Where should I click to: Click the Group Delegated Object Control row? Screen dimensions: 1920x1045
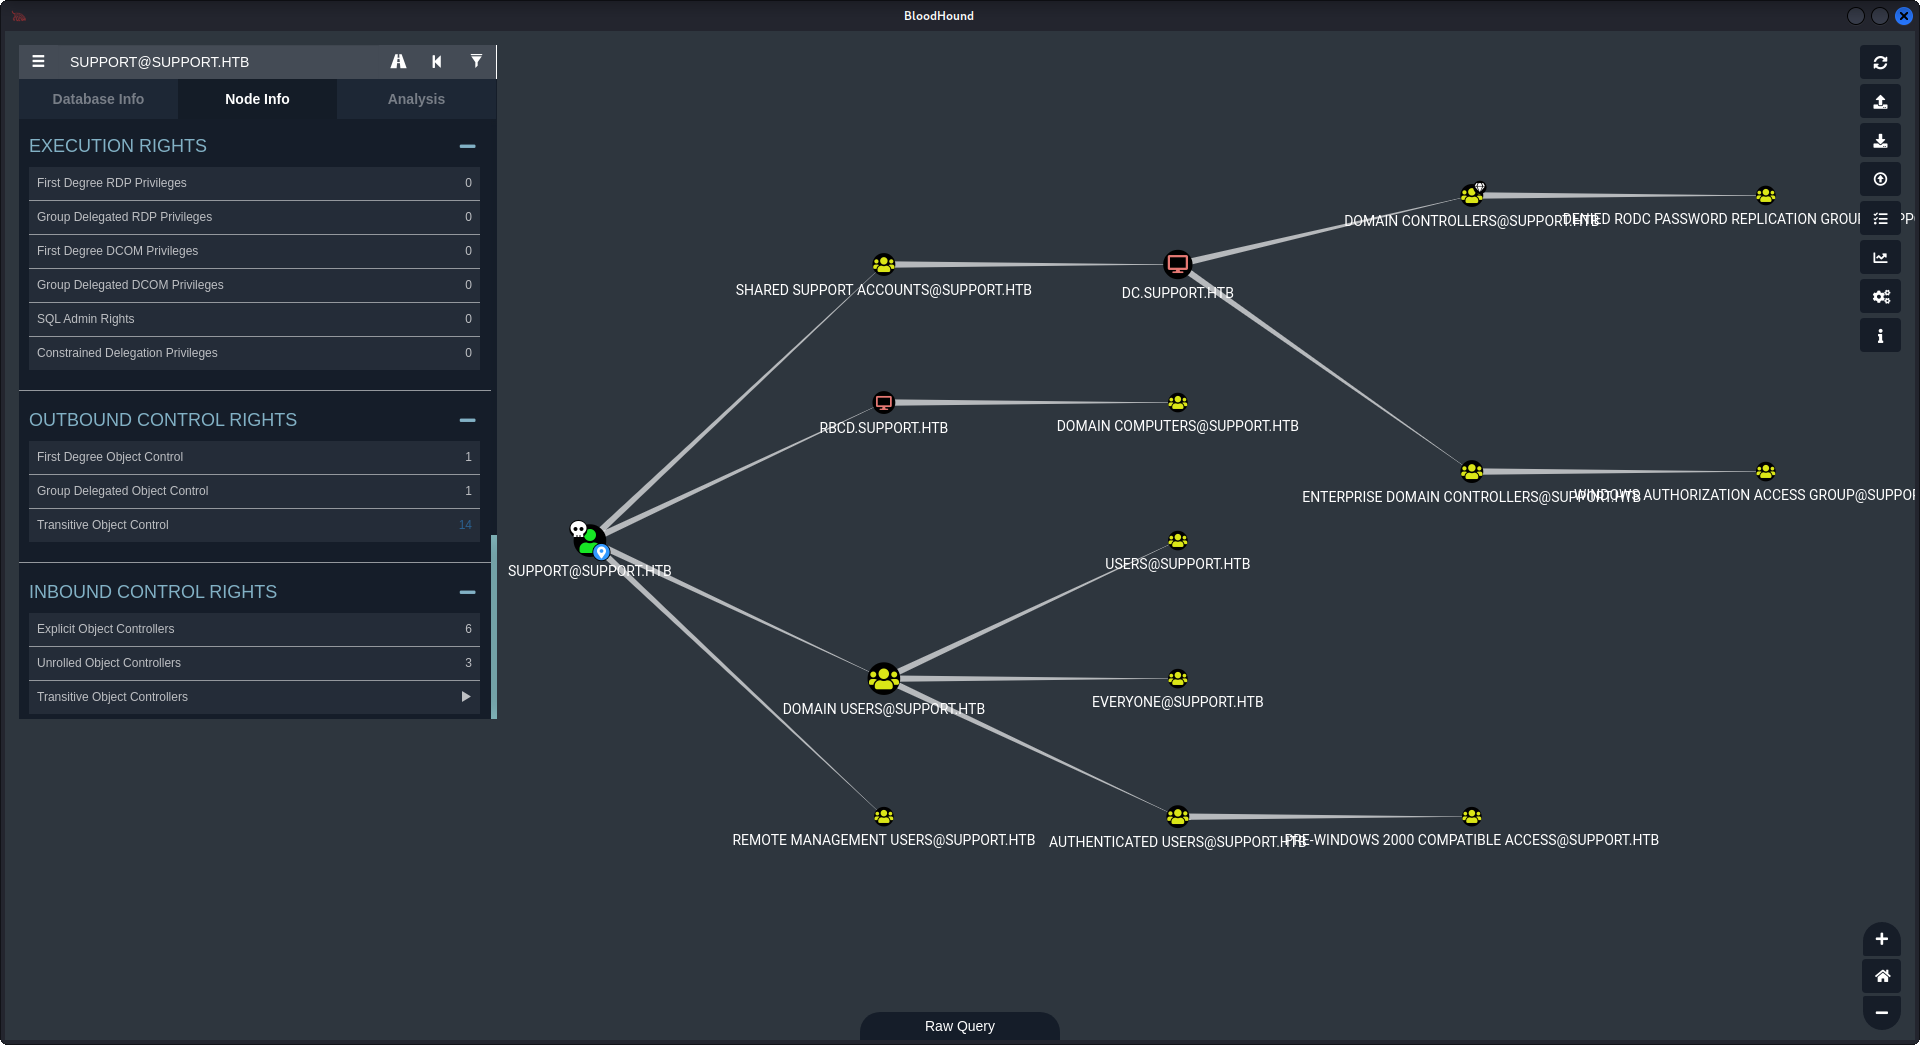[254, 491]
